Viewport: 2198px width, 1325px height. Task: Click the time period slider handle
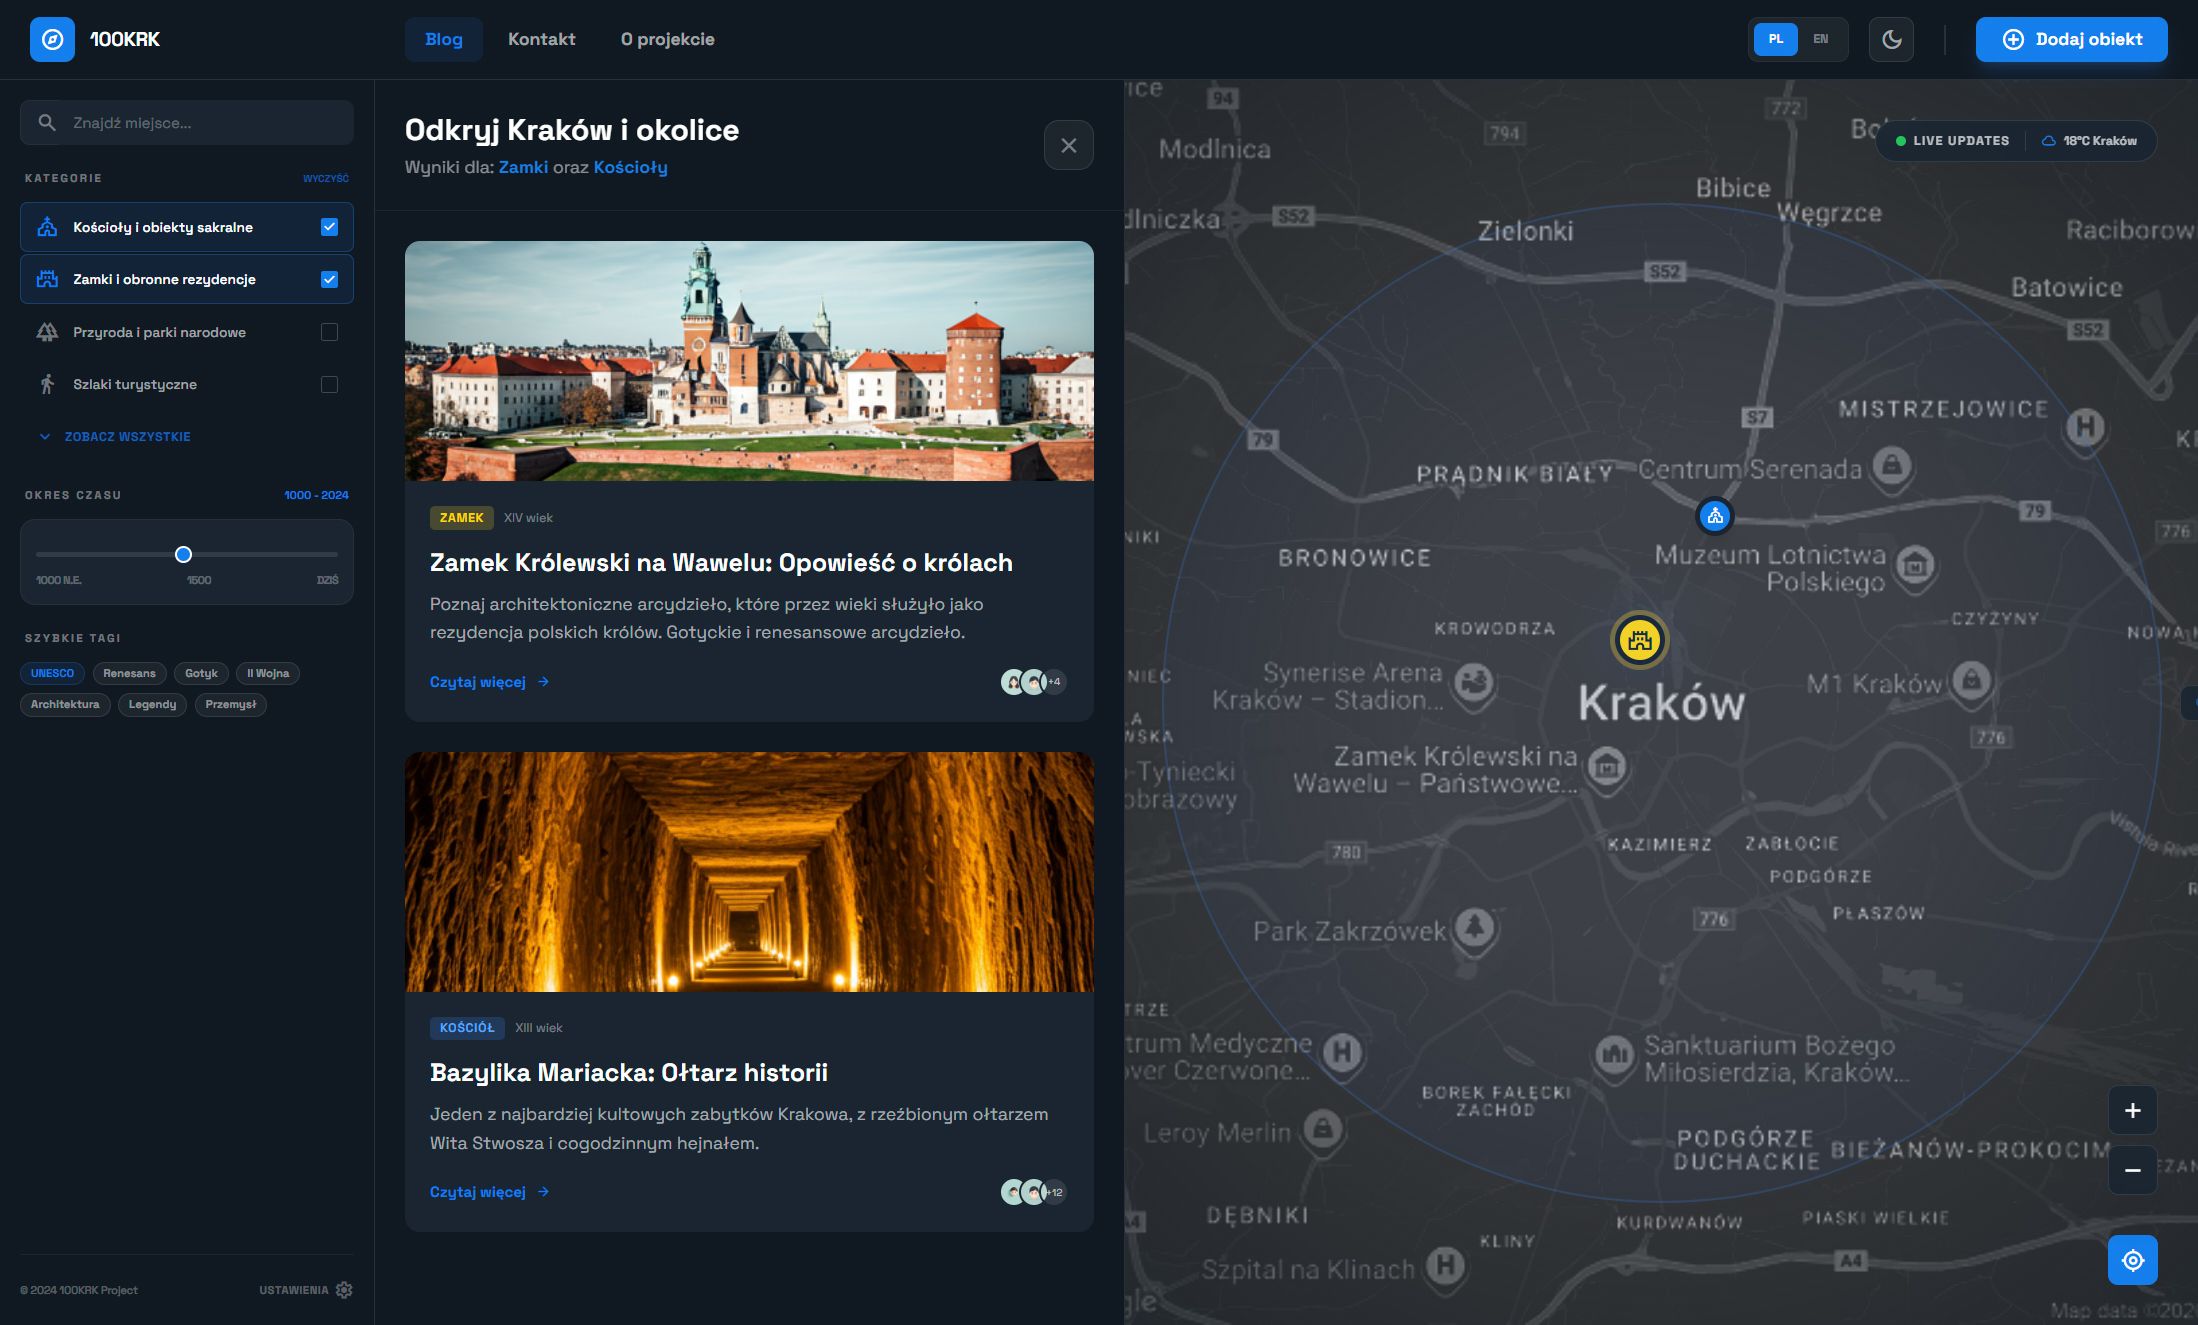click(183, 554)
